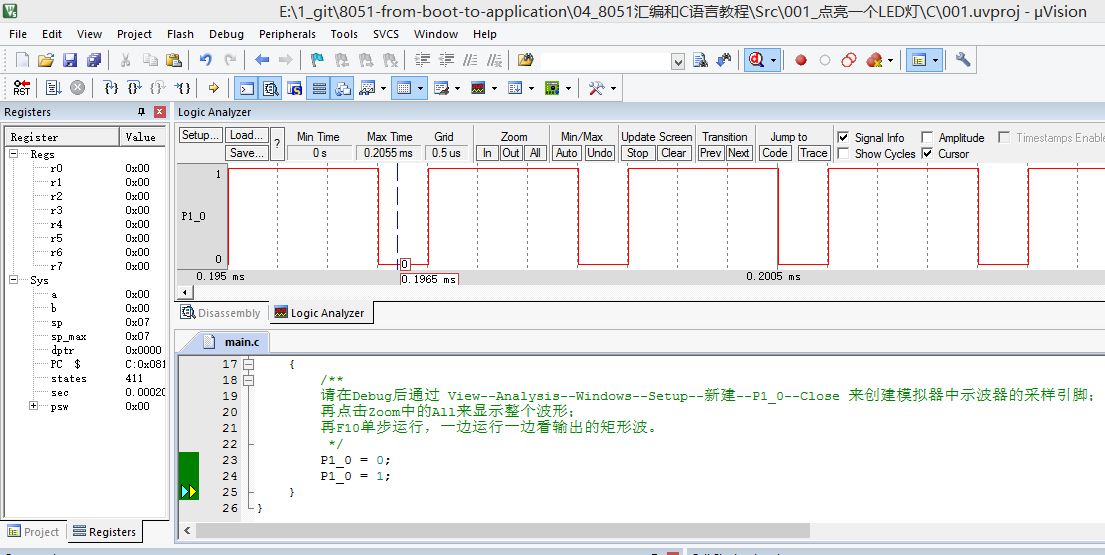Open the Watch windows dropdown arrow
This screenshot has height=555, width=1105.
383,88
